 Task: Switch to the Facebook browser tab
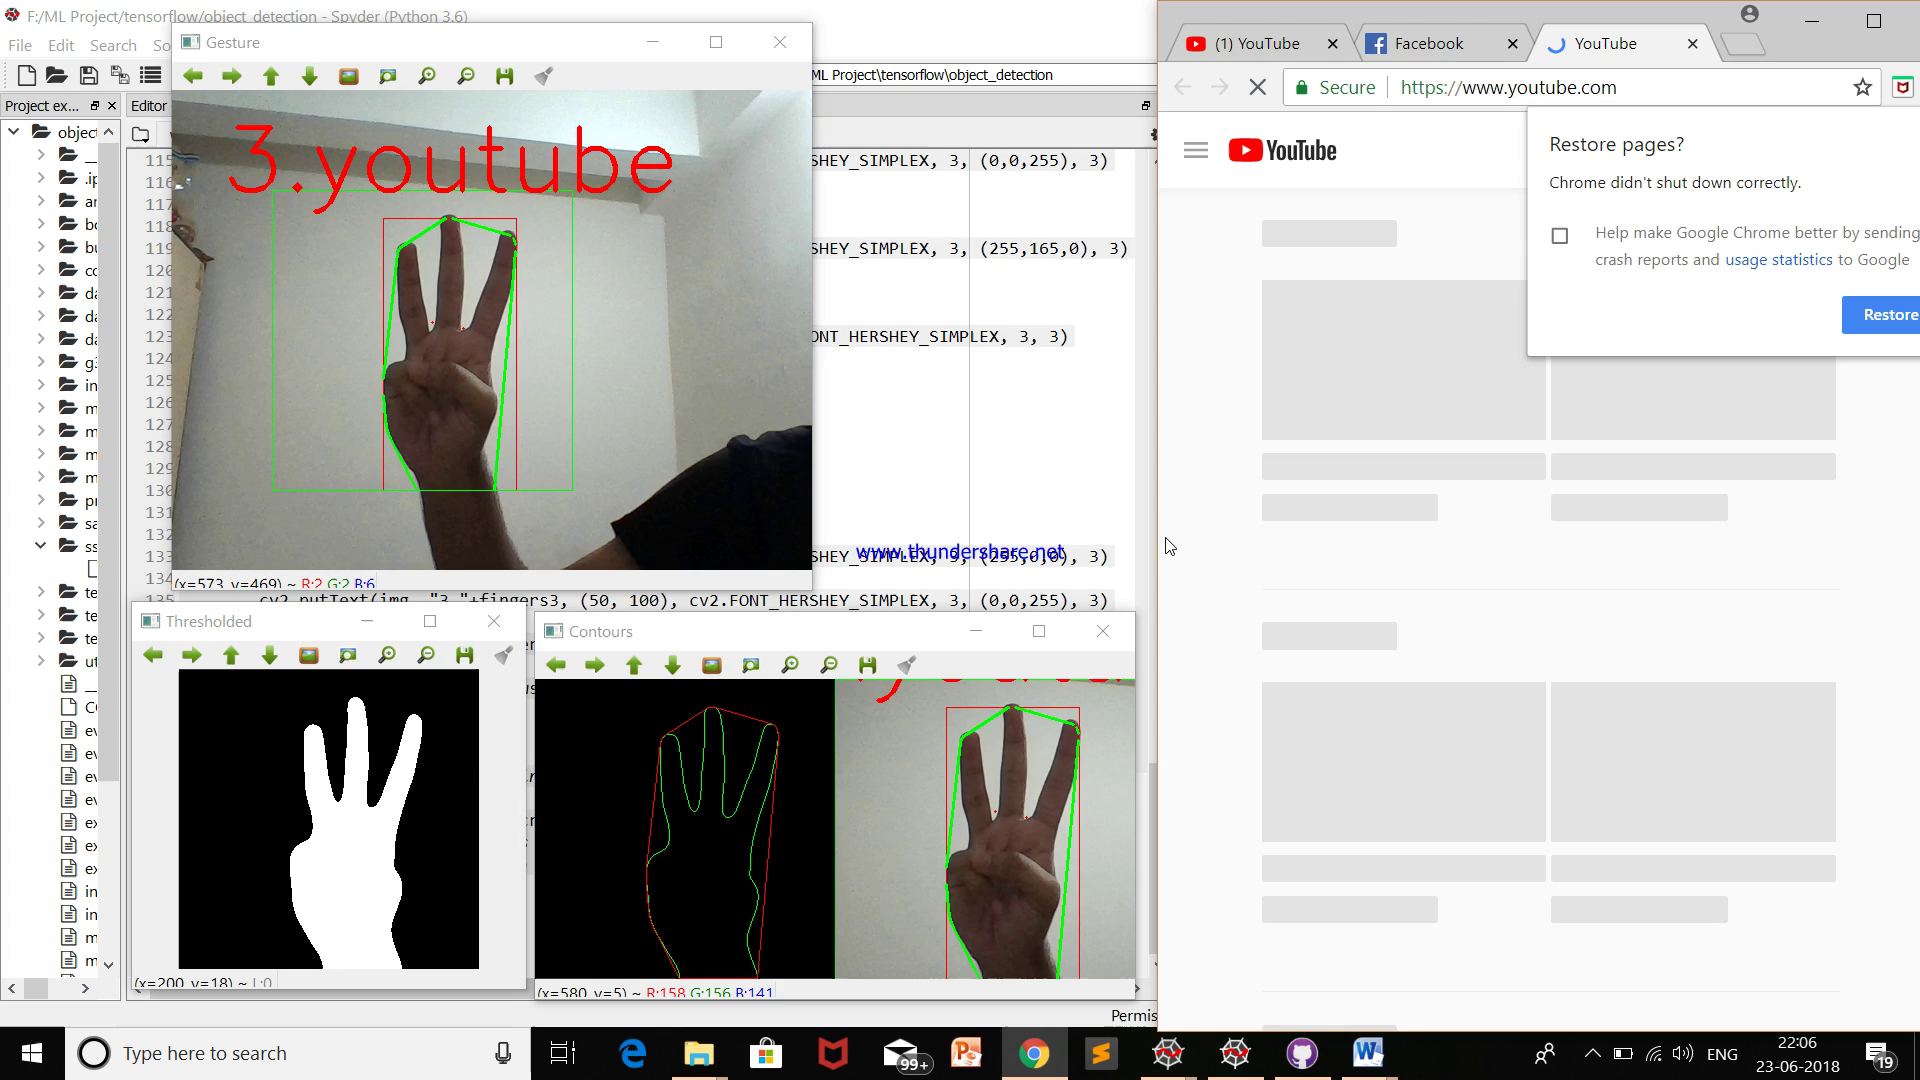pos(1427,44)
